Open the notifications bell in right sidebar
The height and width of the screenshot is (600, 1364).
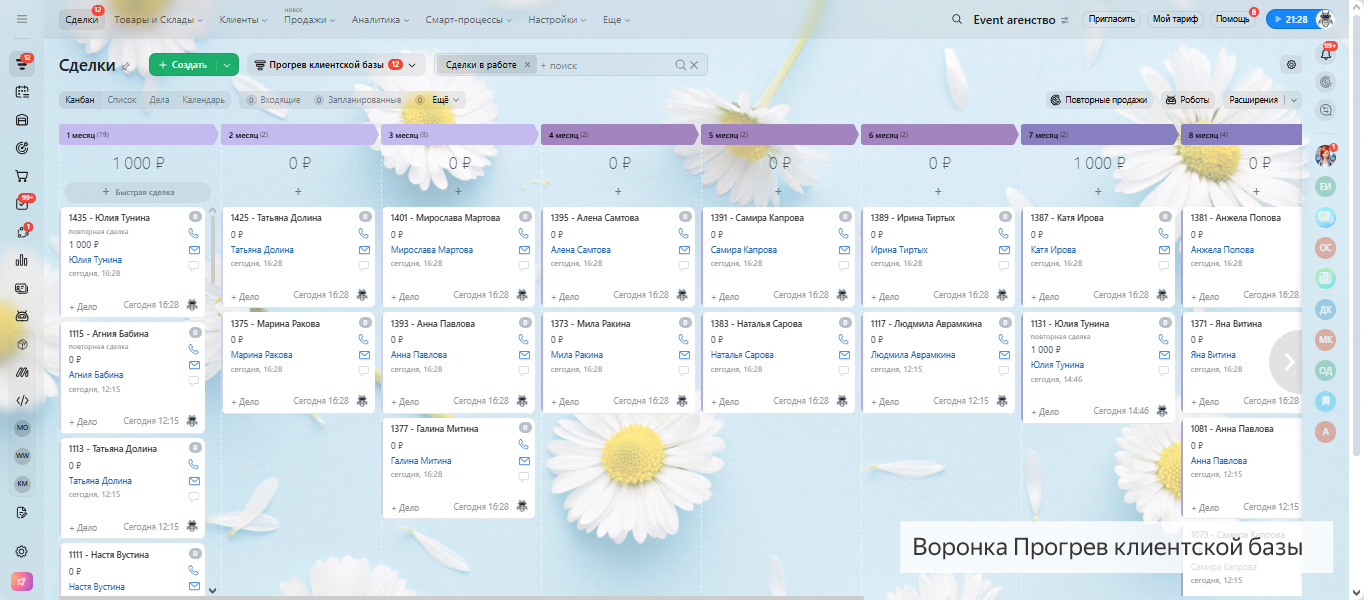(1326, 54)
